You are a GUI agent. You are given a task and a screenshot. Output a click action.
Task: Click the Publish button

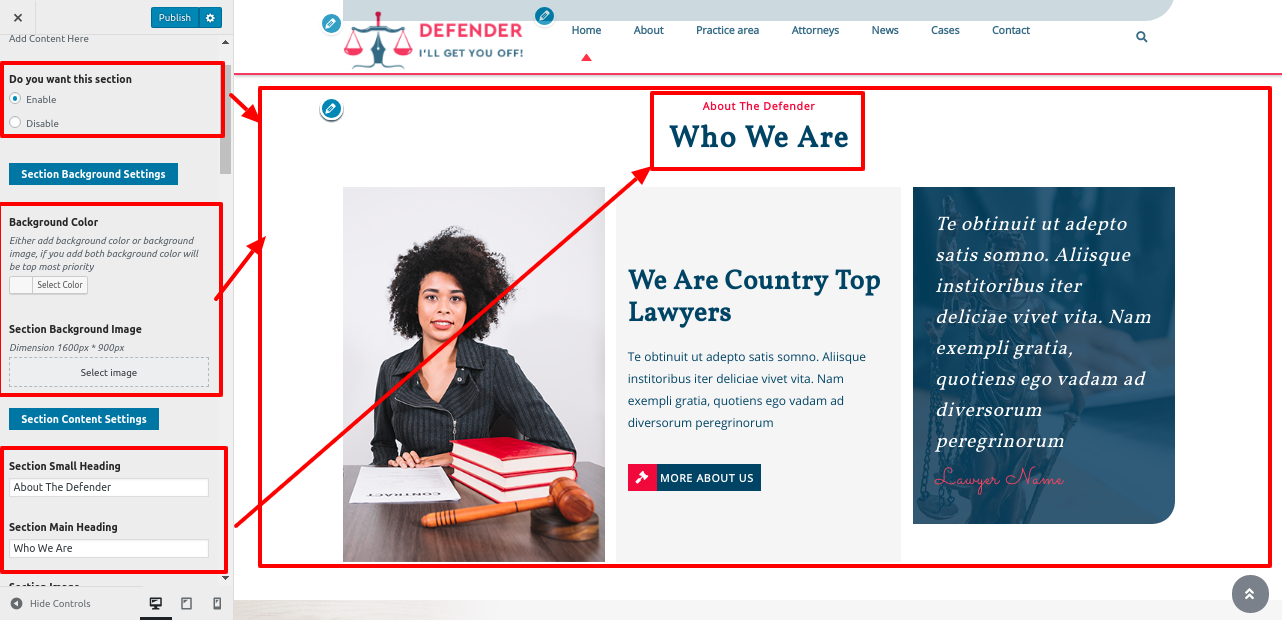click(175, 18)
